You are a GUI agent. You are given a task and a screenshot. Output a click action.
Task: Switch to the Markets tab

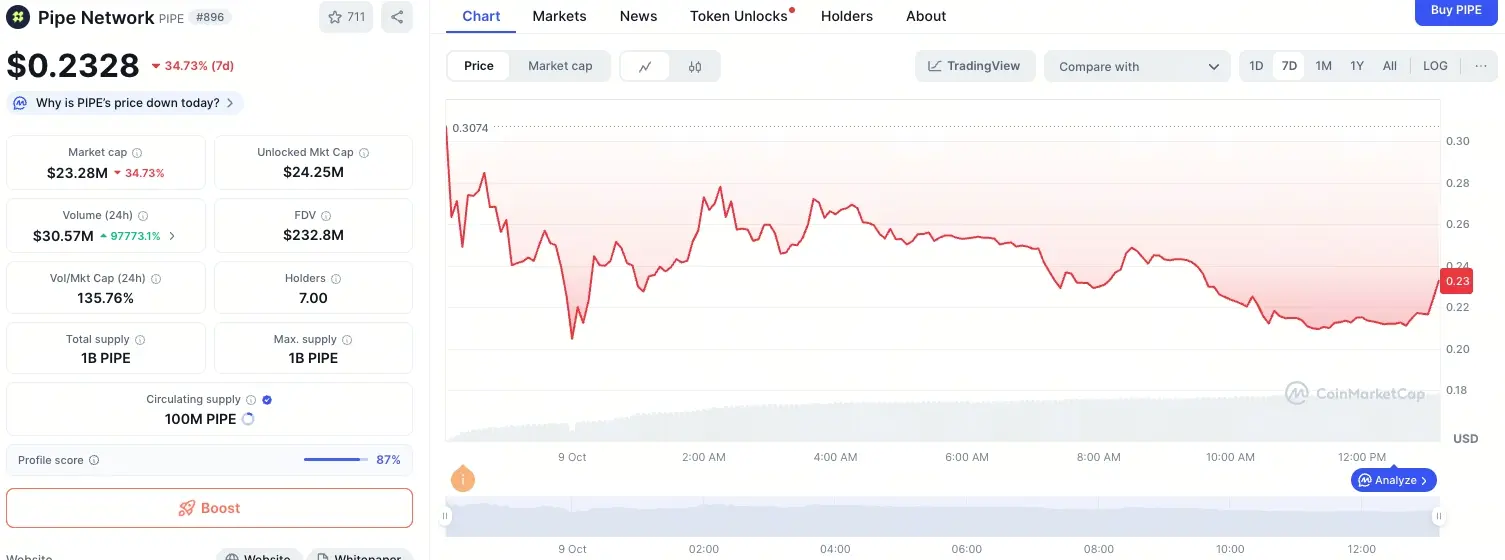coord(560,16)
